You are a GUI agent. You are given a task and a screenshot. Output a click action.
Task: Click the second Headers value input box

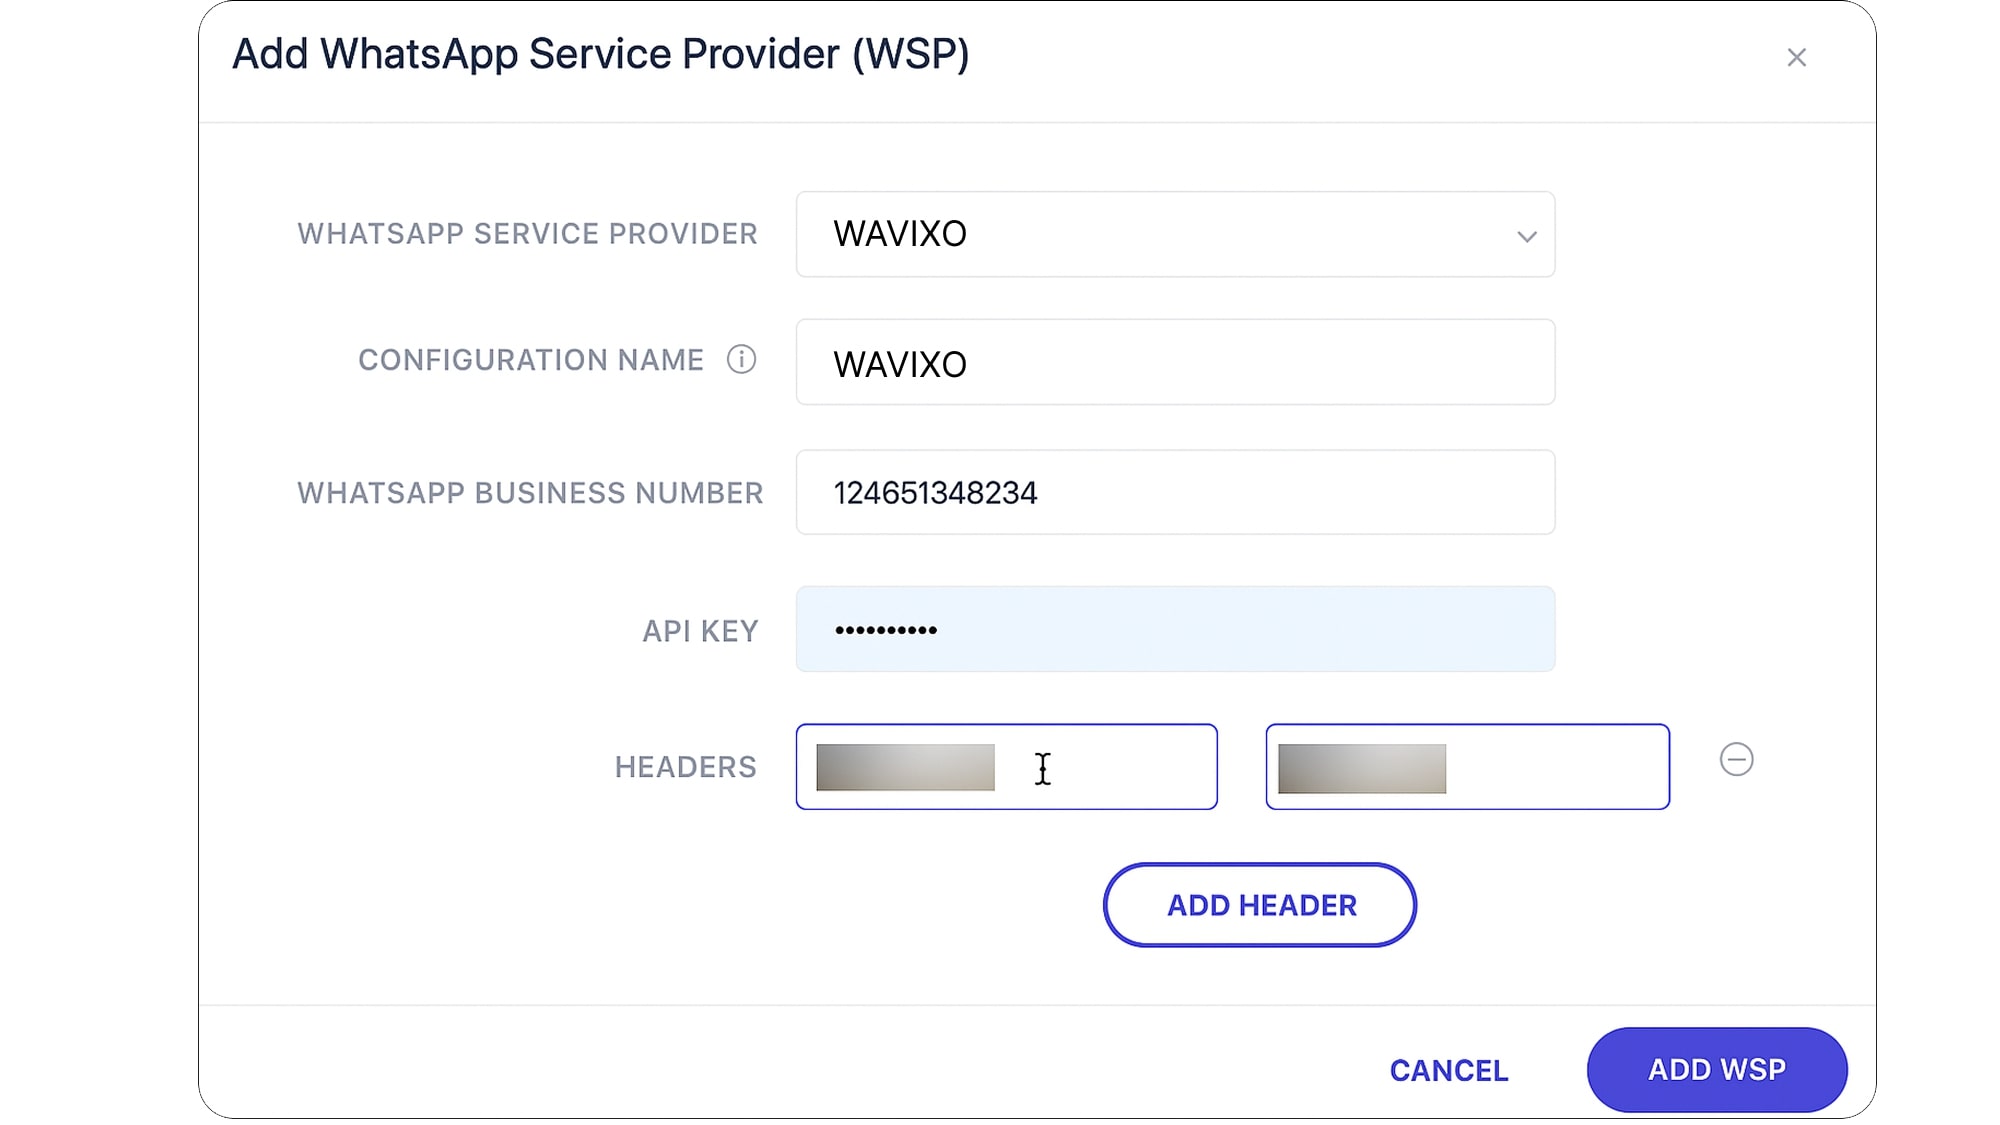coord(1550,767)
